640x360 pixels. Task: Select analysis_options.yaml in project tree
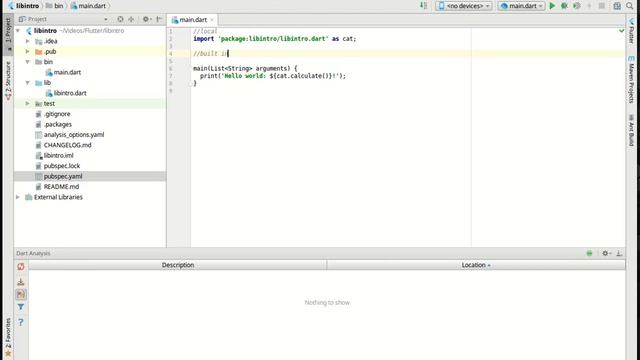pos(74,135)
